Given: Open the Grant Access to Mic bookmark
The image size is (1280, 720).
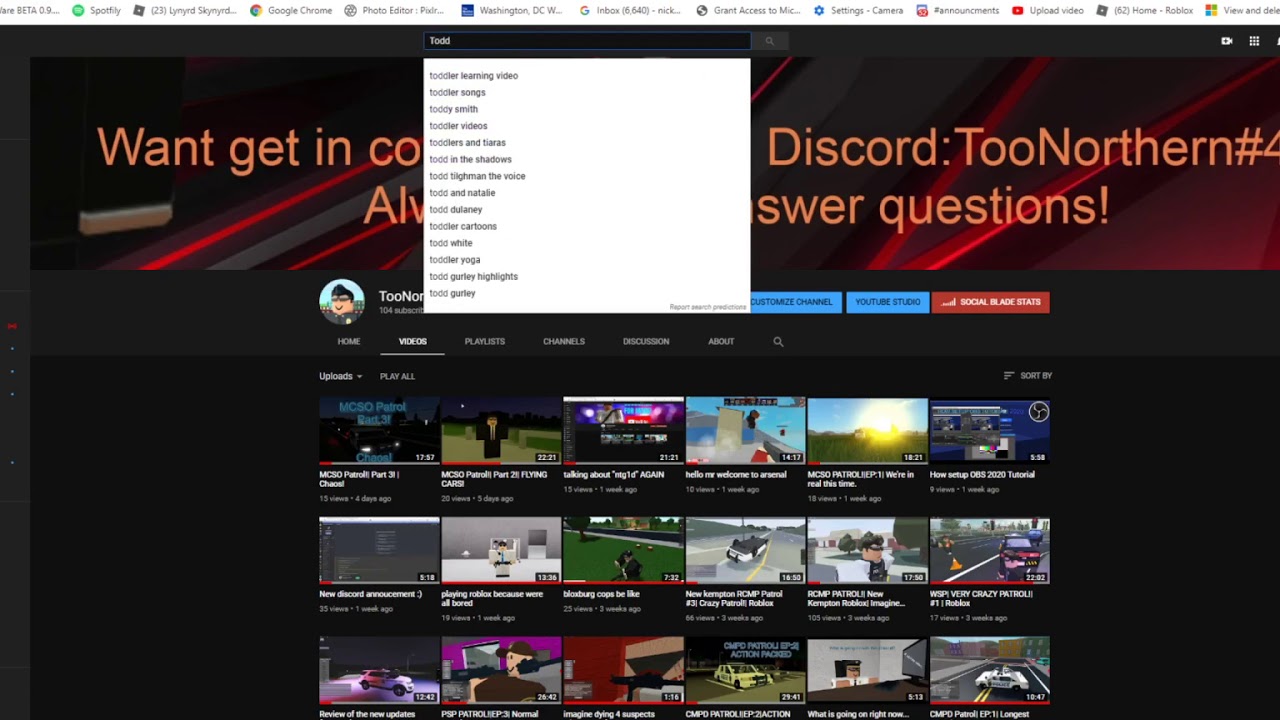Looking at the screenshot, I should (748, 11).
